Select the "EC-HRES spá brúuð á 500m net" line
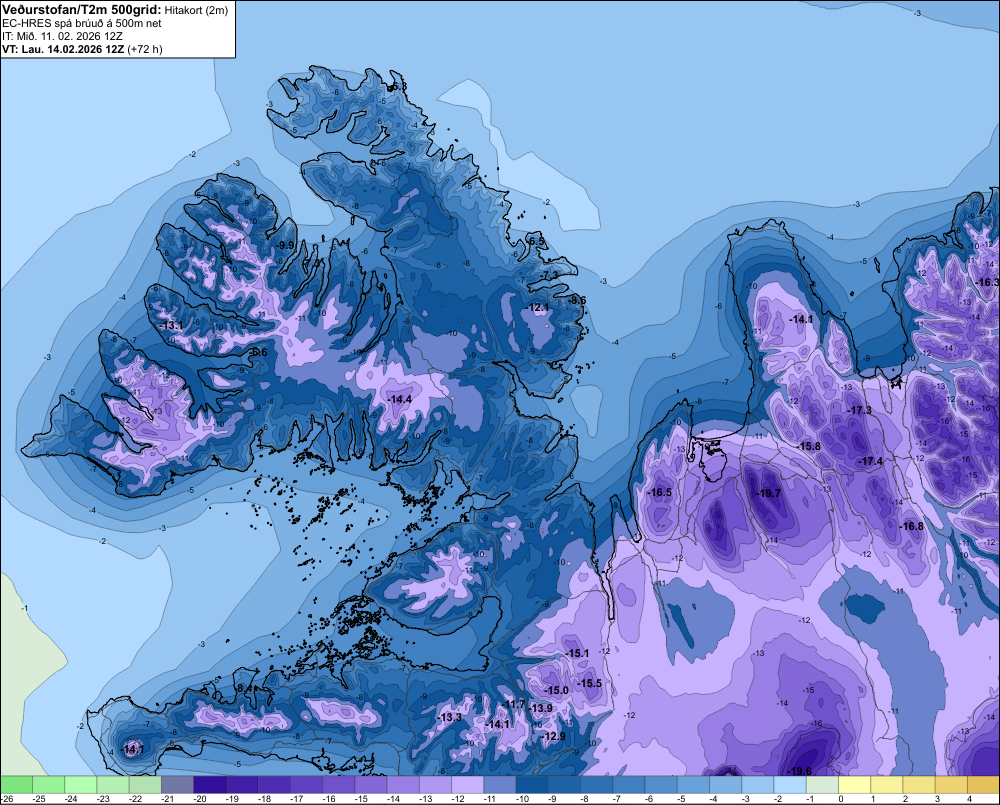This screenshot has width=1000, height=805. (x=82, y=23)
